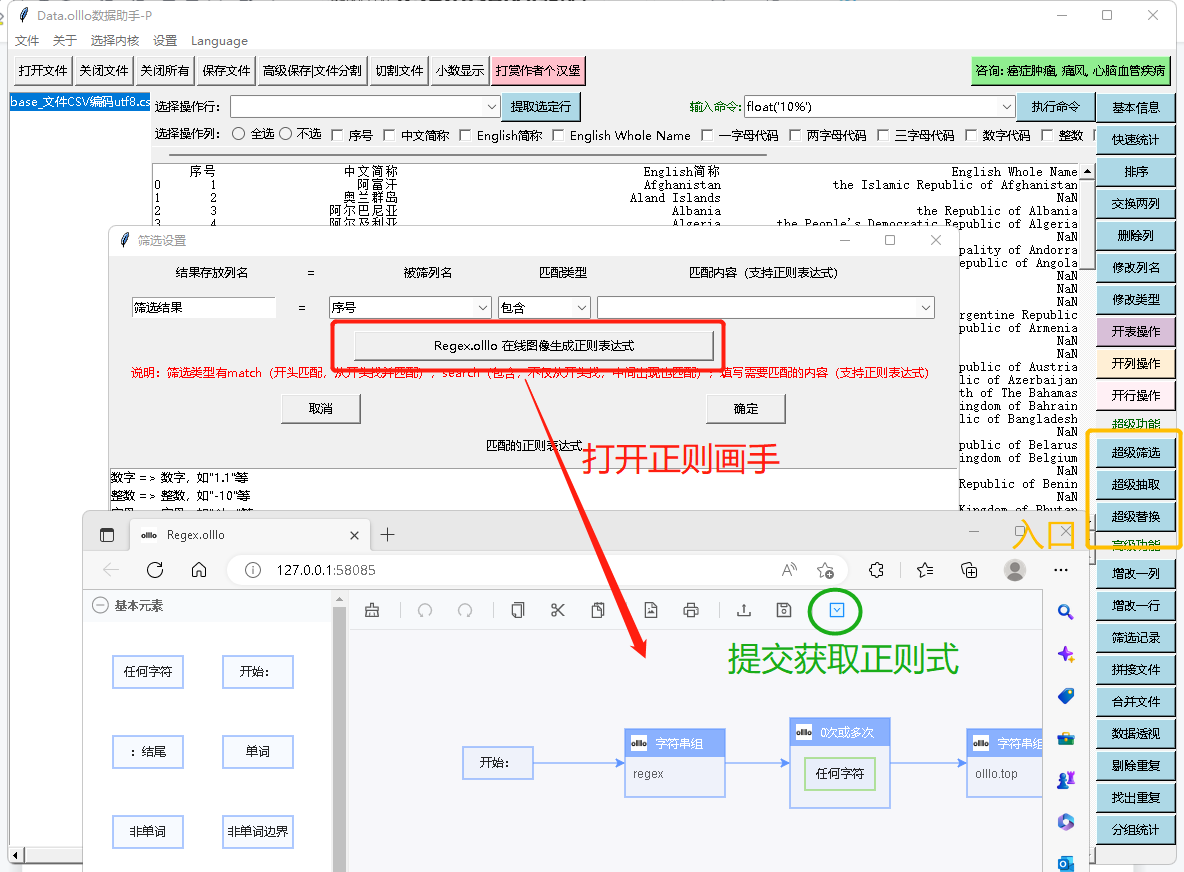
Task: Collapse the 基本元素 panel section
Action: 100,605
